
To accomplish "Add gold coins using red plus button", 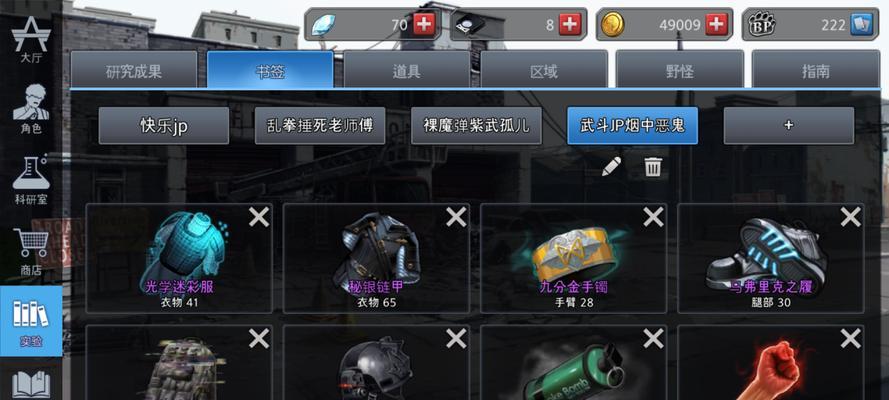I will 717,24.
